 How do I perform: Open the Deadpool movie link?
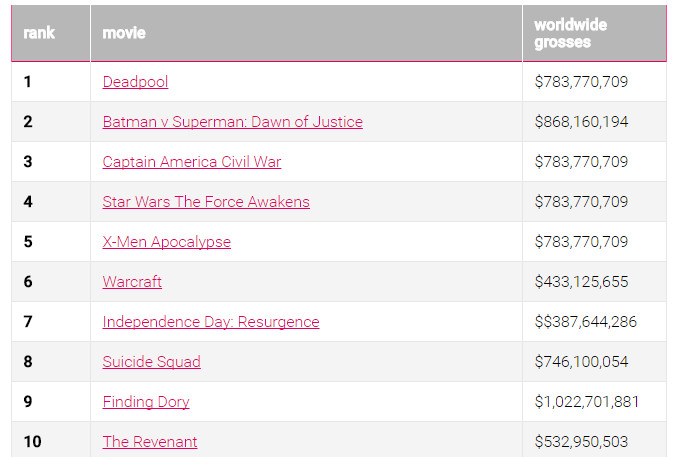(x=135, y=82)
